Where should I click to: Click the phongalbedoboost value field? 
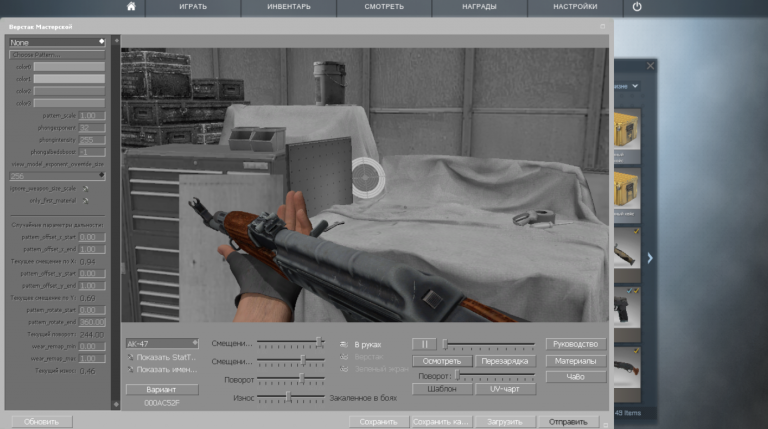coord(92,152)
